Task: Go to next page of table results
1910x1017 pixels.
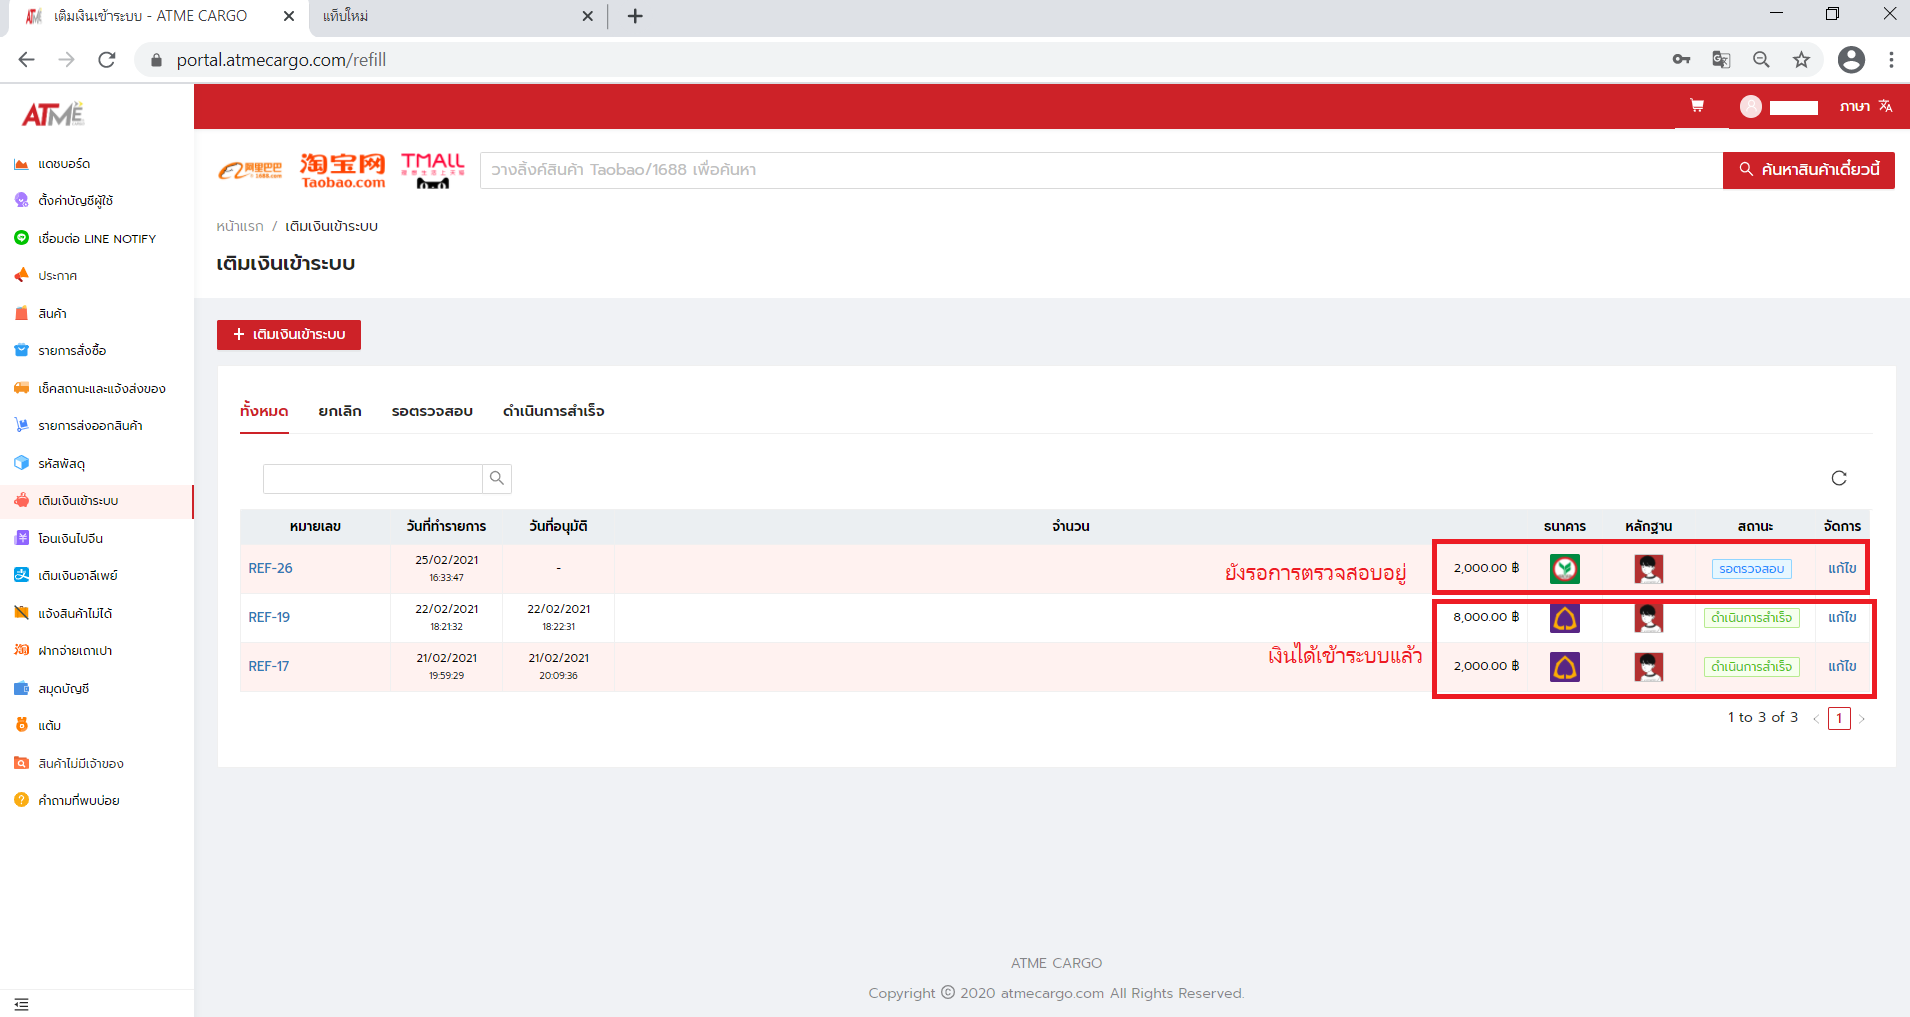Action: pyautogui.click(x=1862, y=719)
